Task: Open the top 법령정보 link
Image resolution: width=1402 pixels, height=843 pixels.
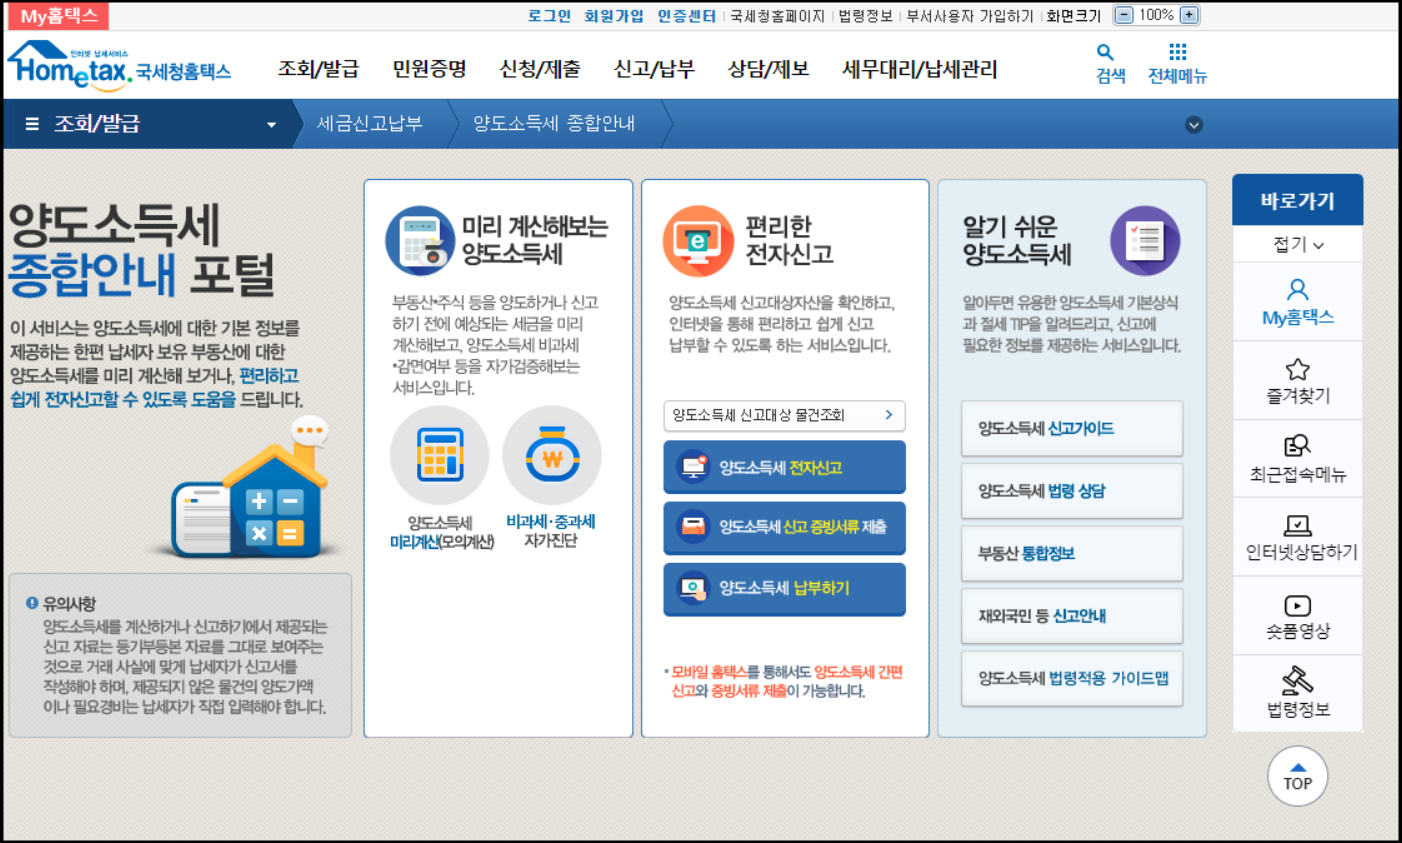Action: (x=865, y=16)
